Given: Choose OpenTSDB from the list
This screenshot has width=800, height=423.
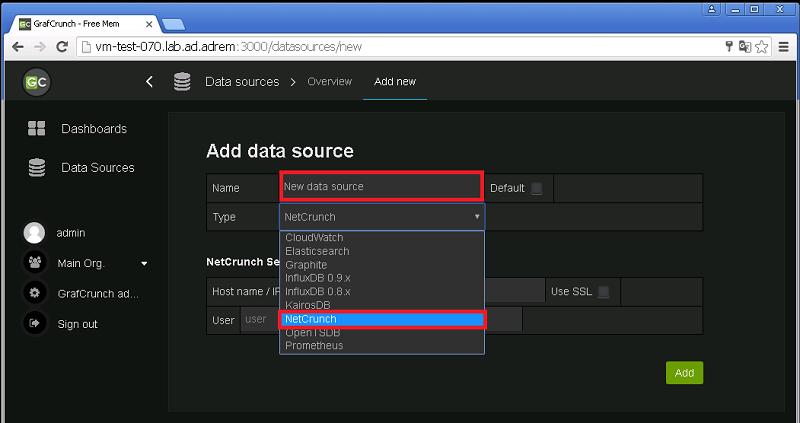Looking at the screenshot, I should point(382,332).
